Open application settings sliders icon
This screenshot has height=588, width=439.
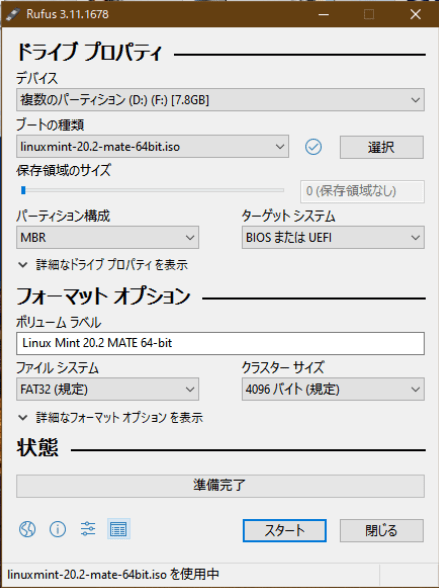pyautogui.click(x=88, y=529)
